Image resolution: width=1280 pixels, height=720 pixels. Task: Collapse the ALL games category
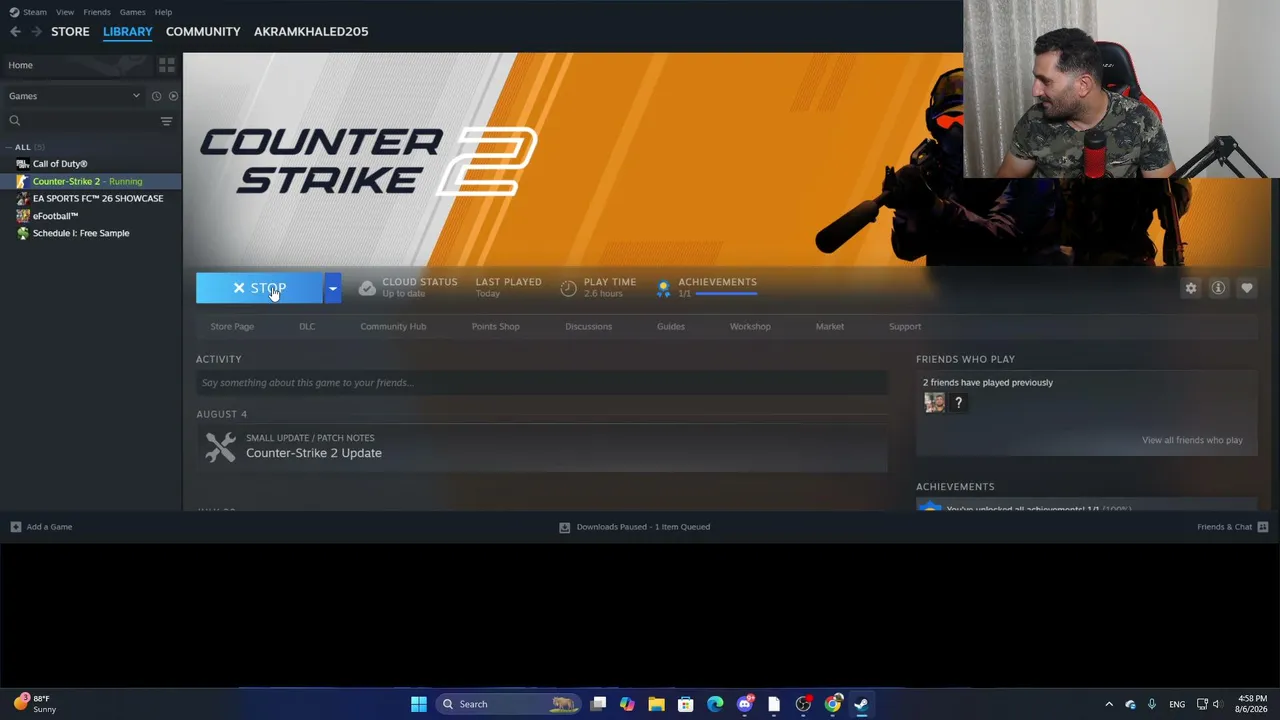coord(10,147)
